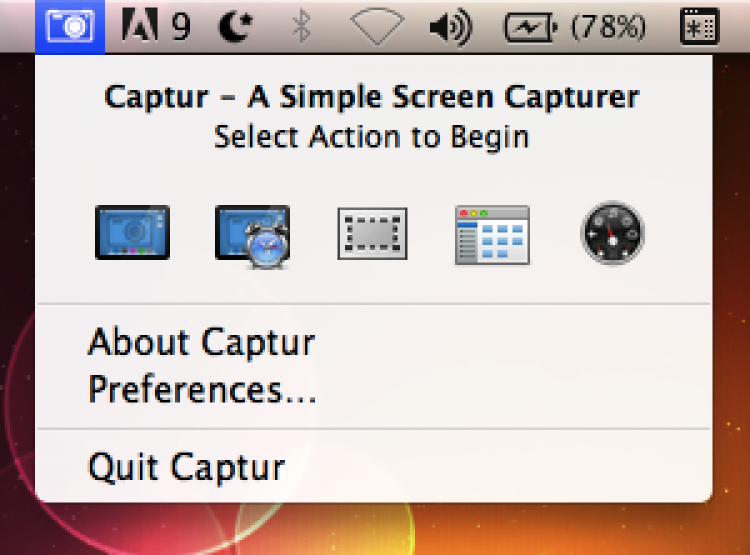This screenshot has height=555, width=750.
Task: Click the number 9 beside the Adobe icon
Action: (181, 27)
